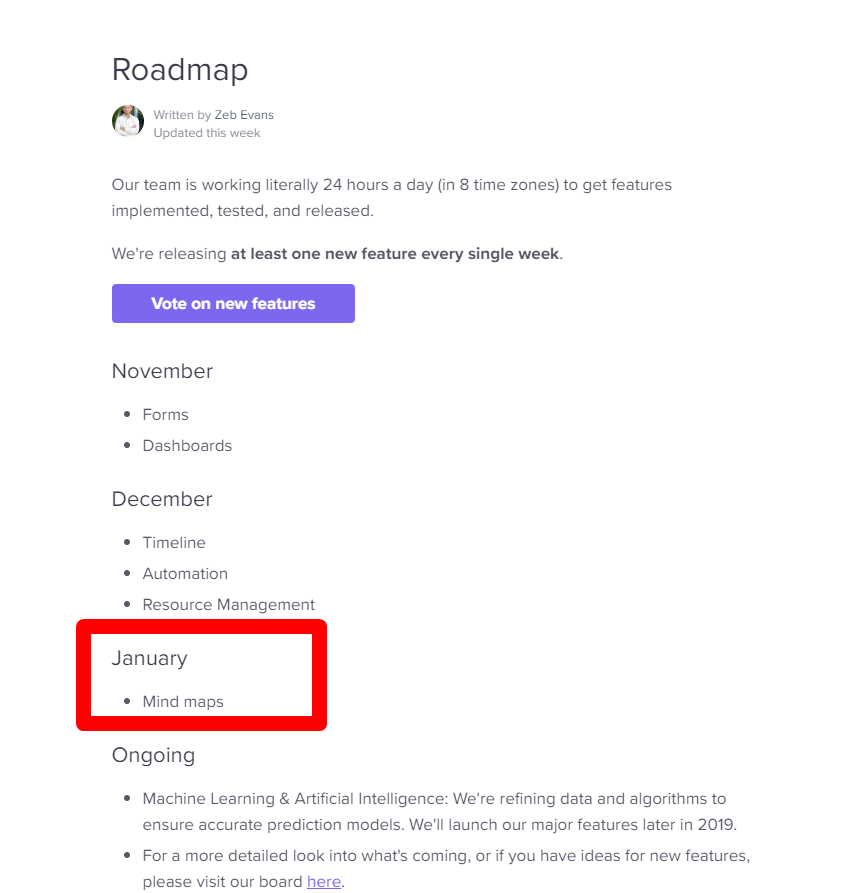This screenshot has height=893, width=868.
Task: Select the highlighted January heading
Action: coord(149,658)
